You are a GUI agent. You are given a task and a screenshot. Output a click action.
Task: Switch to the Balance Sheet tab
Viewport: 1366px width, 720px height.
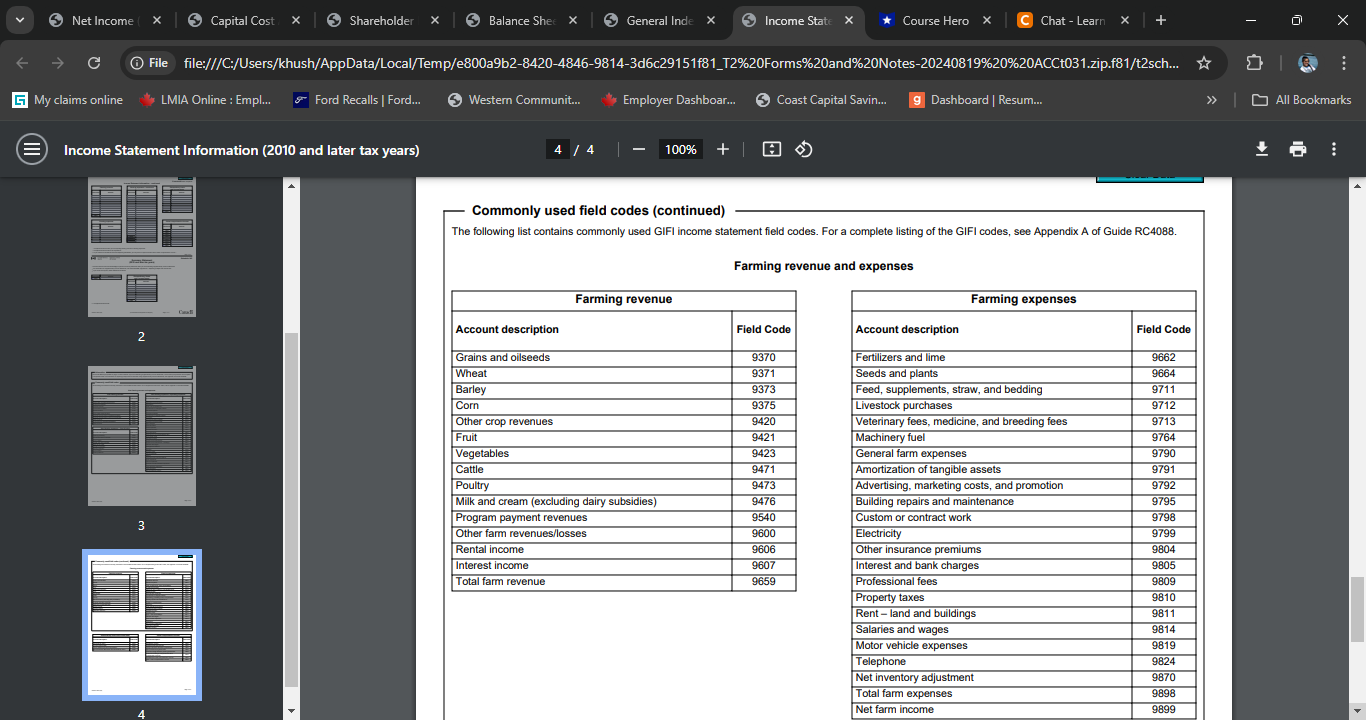coord(512,20)
